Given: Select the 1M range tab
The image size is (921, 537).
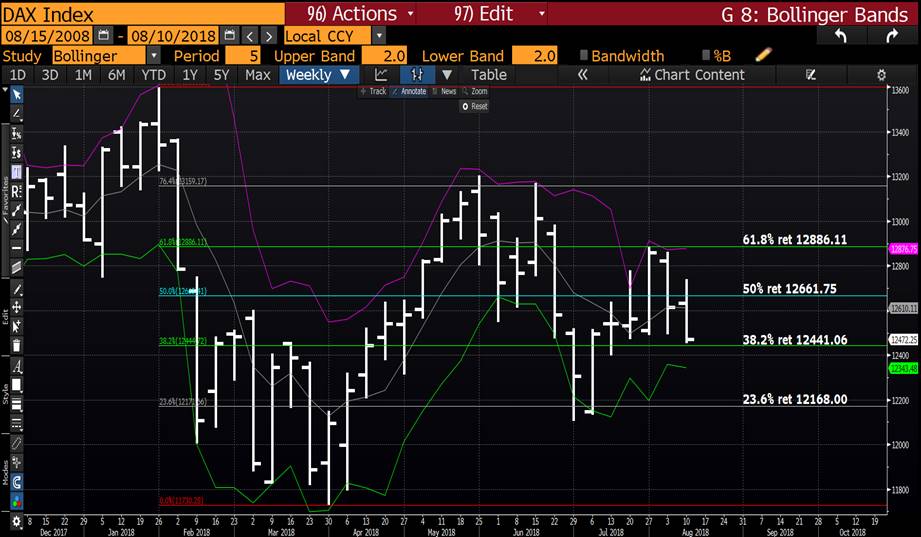Looking at the screenshot, I should [x=83, y=75].
